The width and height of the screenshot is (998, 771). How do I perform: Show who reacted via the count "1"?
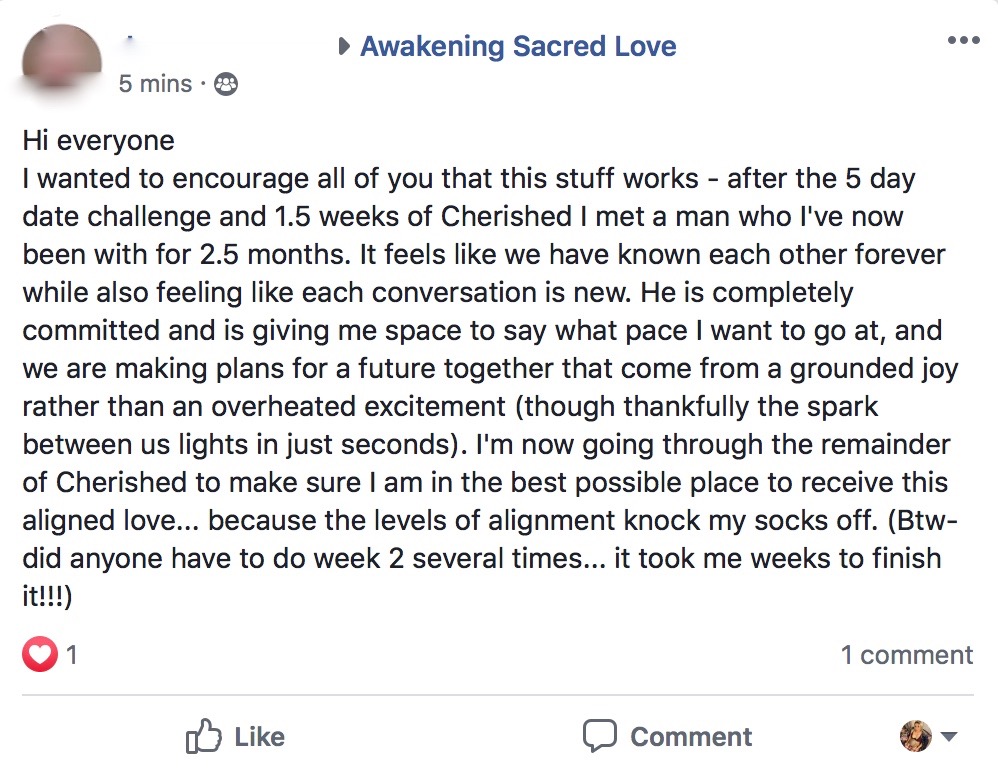click(x=72, y=655)
